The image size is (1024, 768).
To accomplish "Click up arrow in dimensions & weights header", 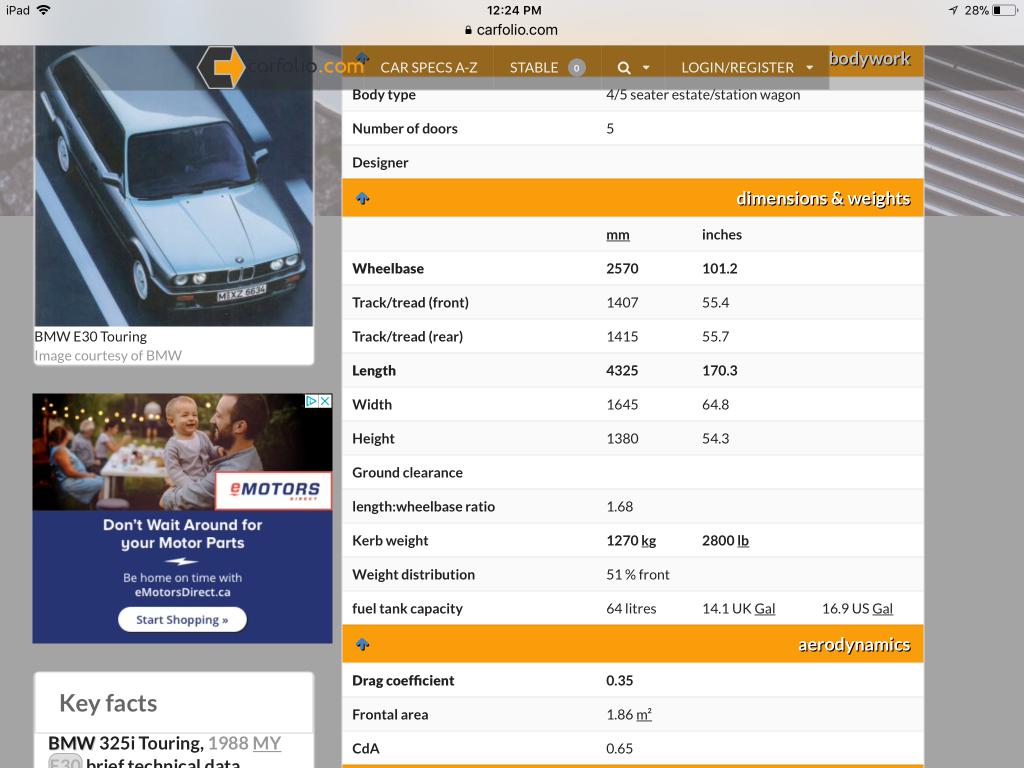I will (x=362, y=198).
